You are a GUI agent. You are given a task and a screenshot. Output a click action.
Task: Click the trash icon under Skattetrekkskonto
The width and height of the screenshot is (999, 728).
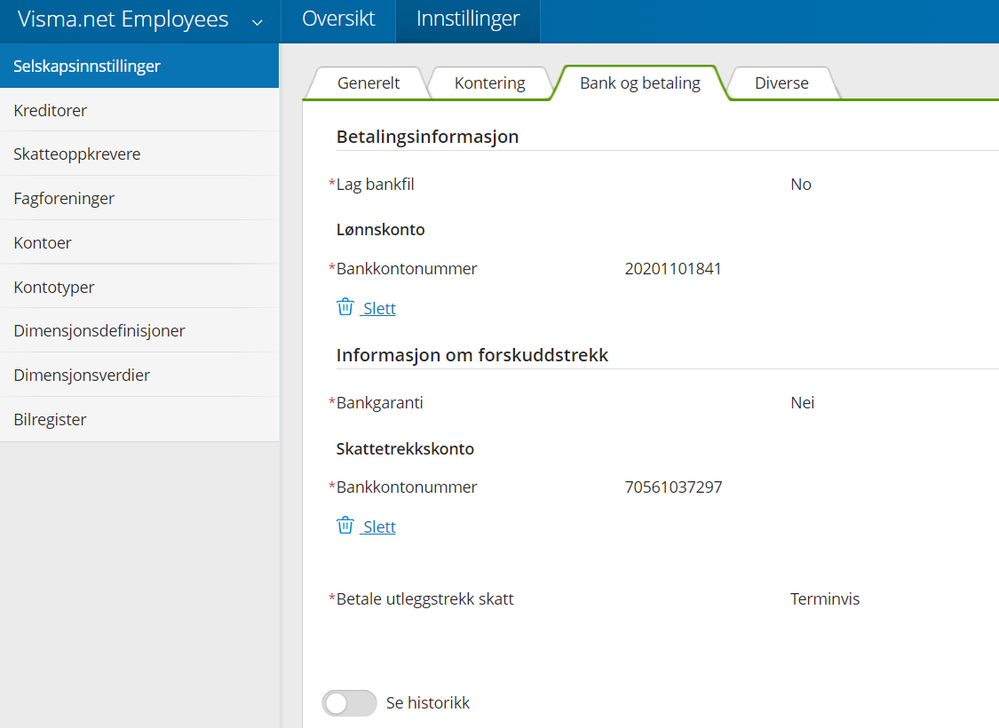tap(345, 526)
